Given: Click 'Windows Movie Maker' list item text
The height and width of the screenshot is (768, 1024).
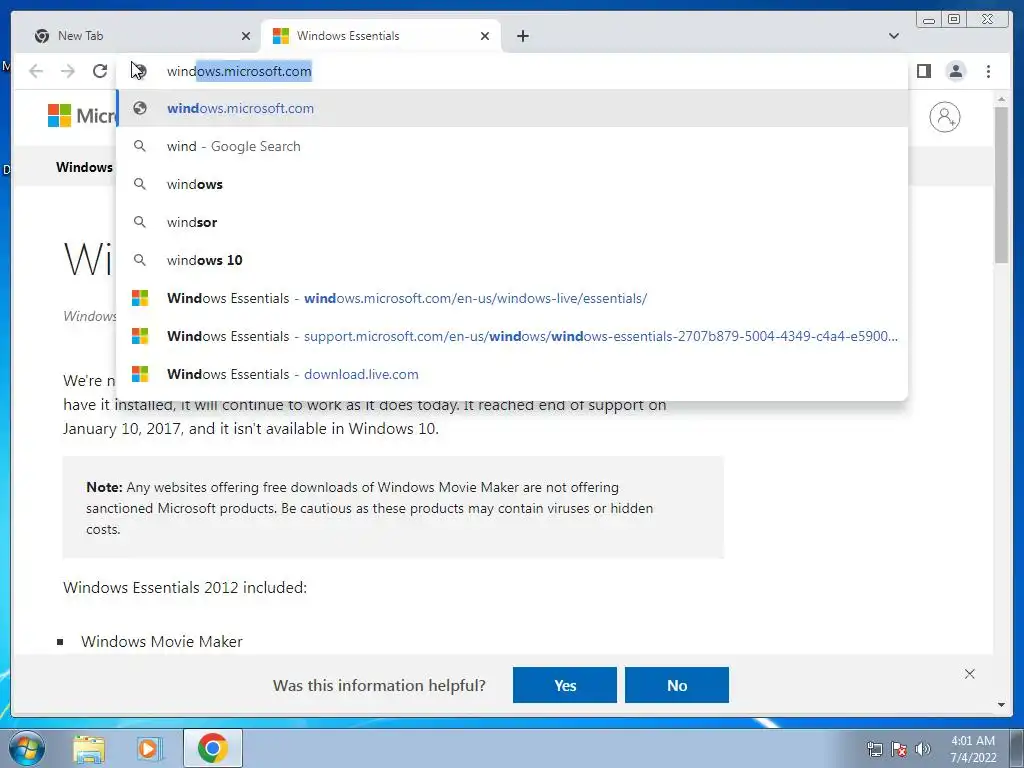Looking at the screenshot, I should [x=162, y=641].
